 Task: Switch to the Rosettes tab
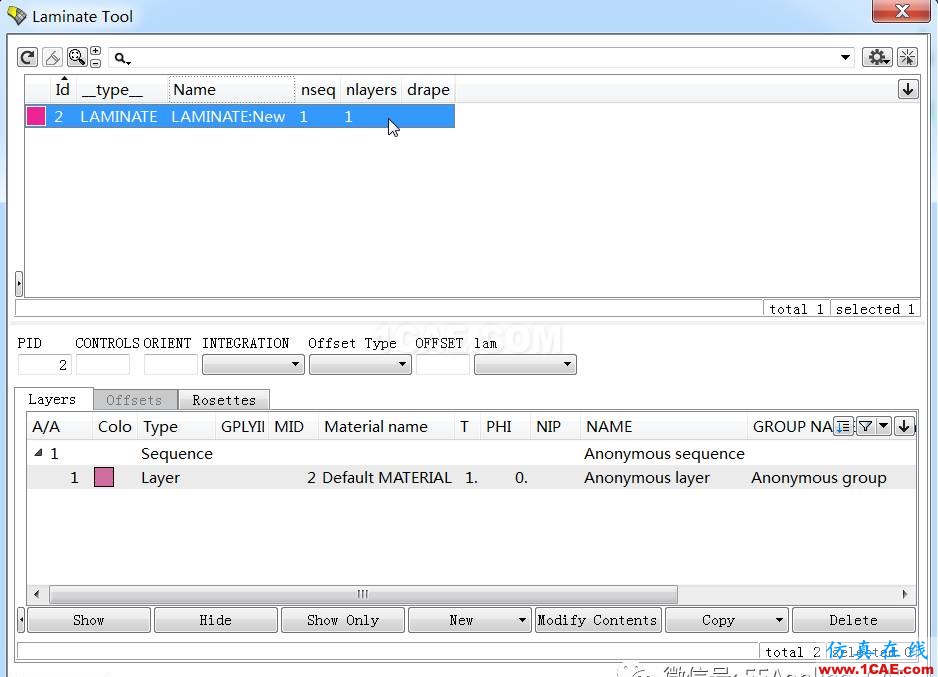pos(224,400)
